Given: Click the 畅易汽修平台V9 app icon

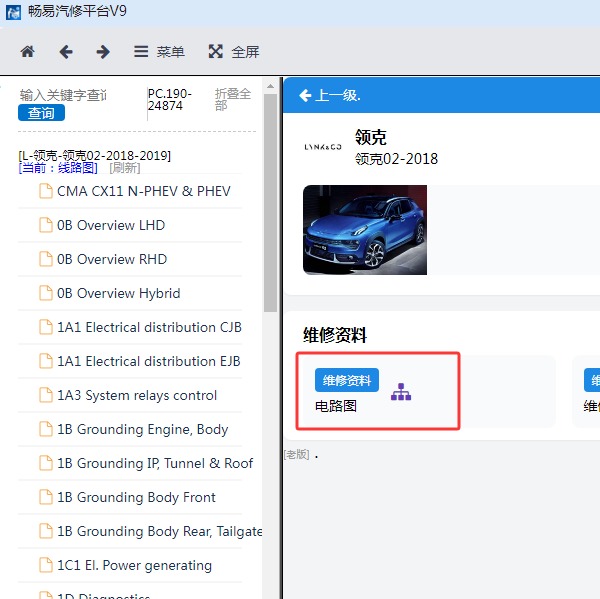Looking at the screenshot, I should 13,12.
